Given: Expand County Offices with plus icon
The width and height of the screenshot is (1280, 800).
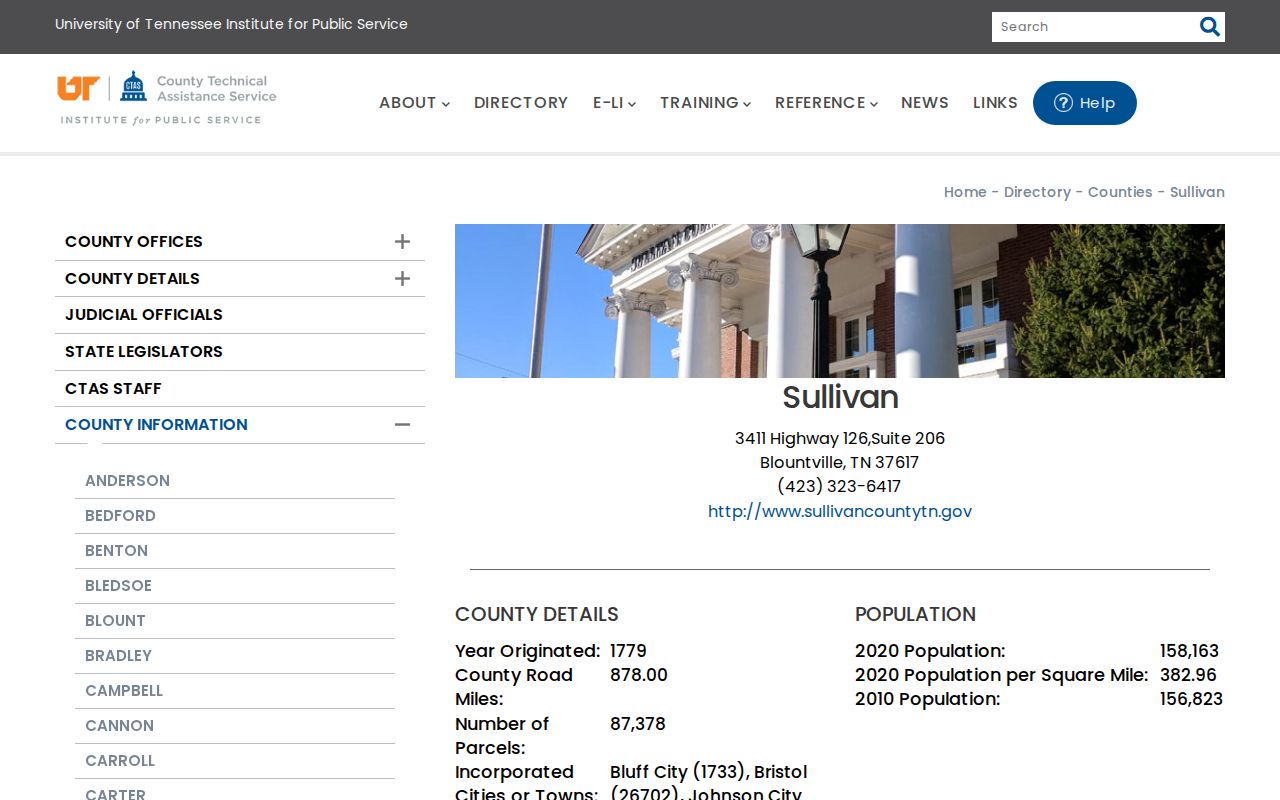Looking at the screenshot, I should [x=402, y=242].
